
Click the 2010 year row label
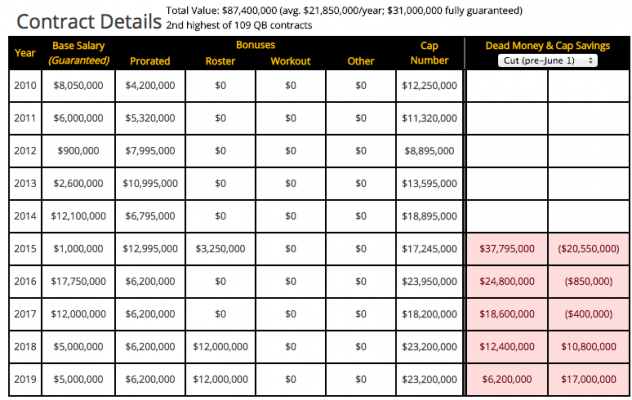(25, 85)
